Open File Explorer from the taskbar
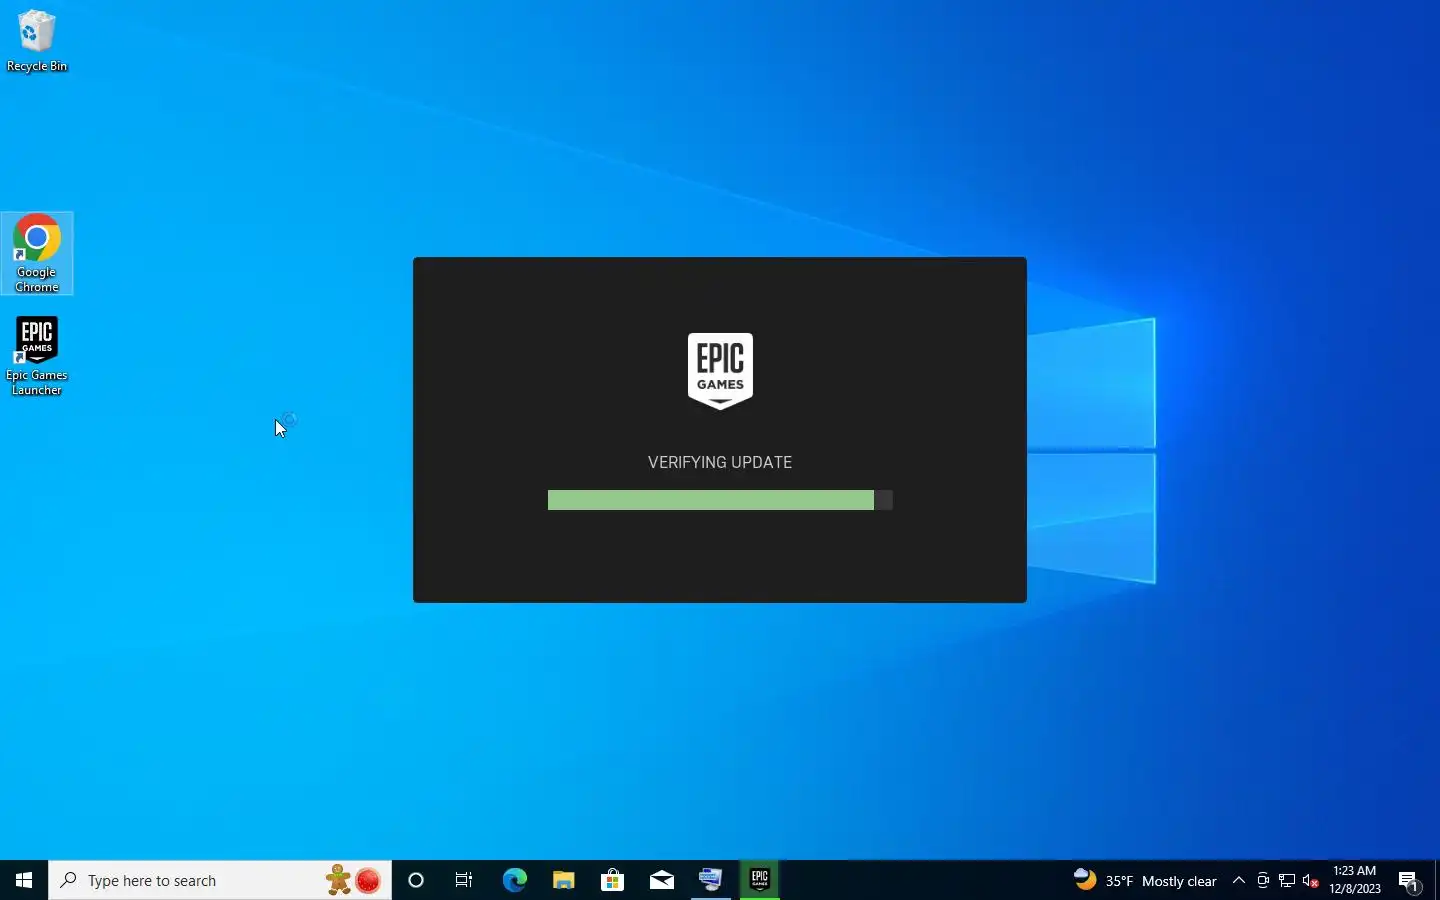Image resolution: width=1440 pixels, height=900 pixels. tap(564, 880)
